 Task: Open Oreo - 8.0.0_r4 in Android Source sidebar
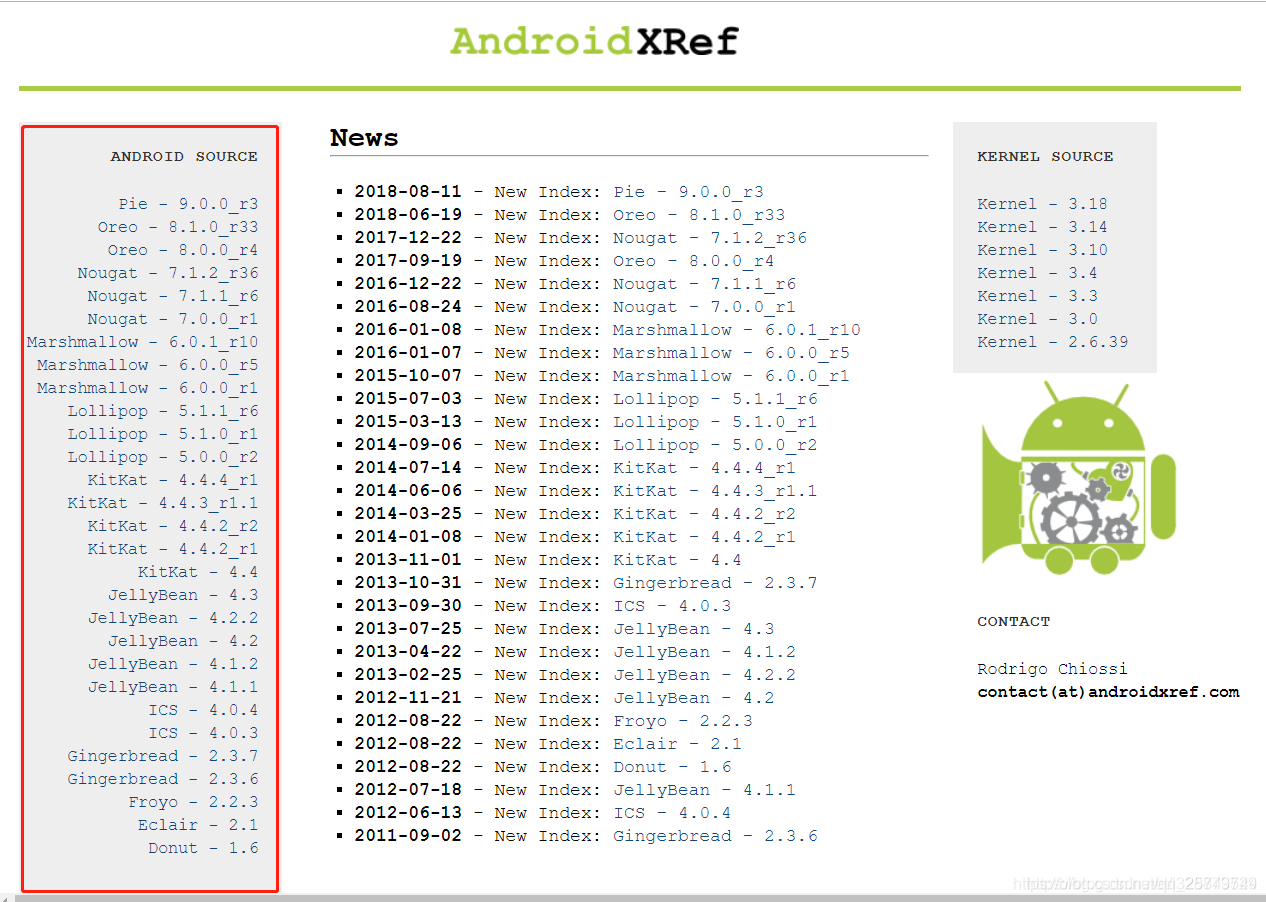(x=183, y=250)
